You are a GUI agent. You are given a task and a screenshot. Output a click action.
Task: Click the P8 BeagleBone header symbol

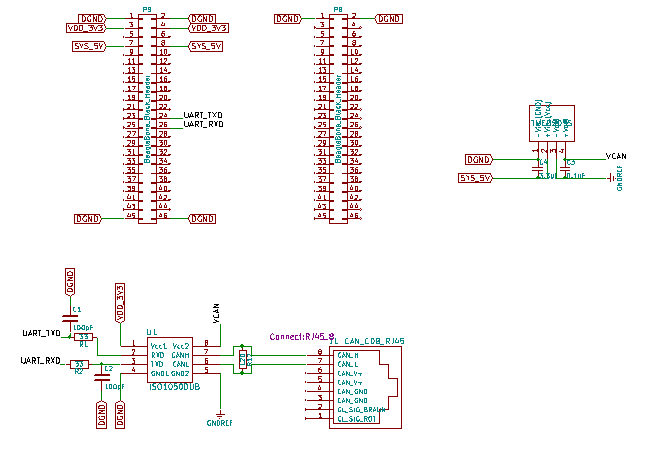pos(340,118)
